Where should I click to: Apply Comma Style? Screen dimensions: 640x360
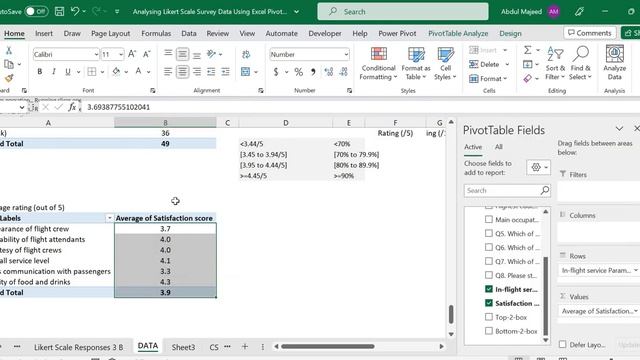pyautogui.click(x=313, y=72)
